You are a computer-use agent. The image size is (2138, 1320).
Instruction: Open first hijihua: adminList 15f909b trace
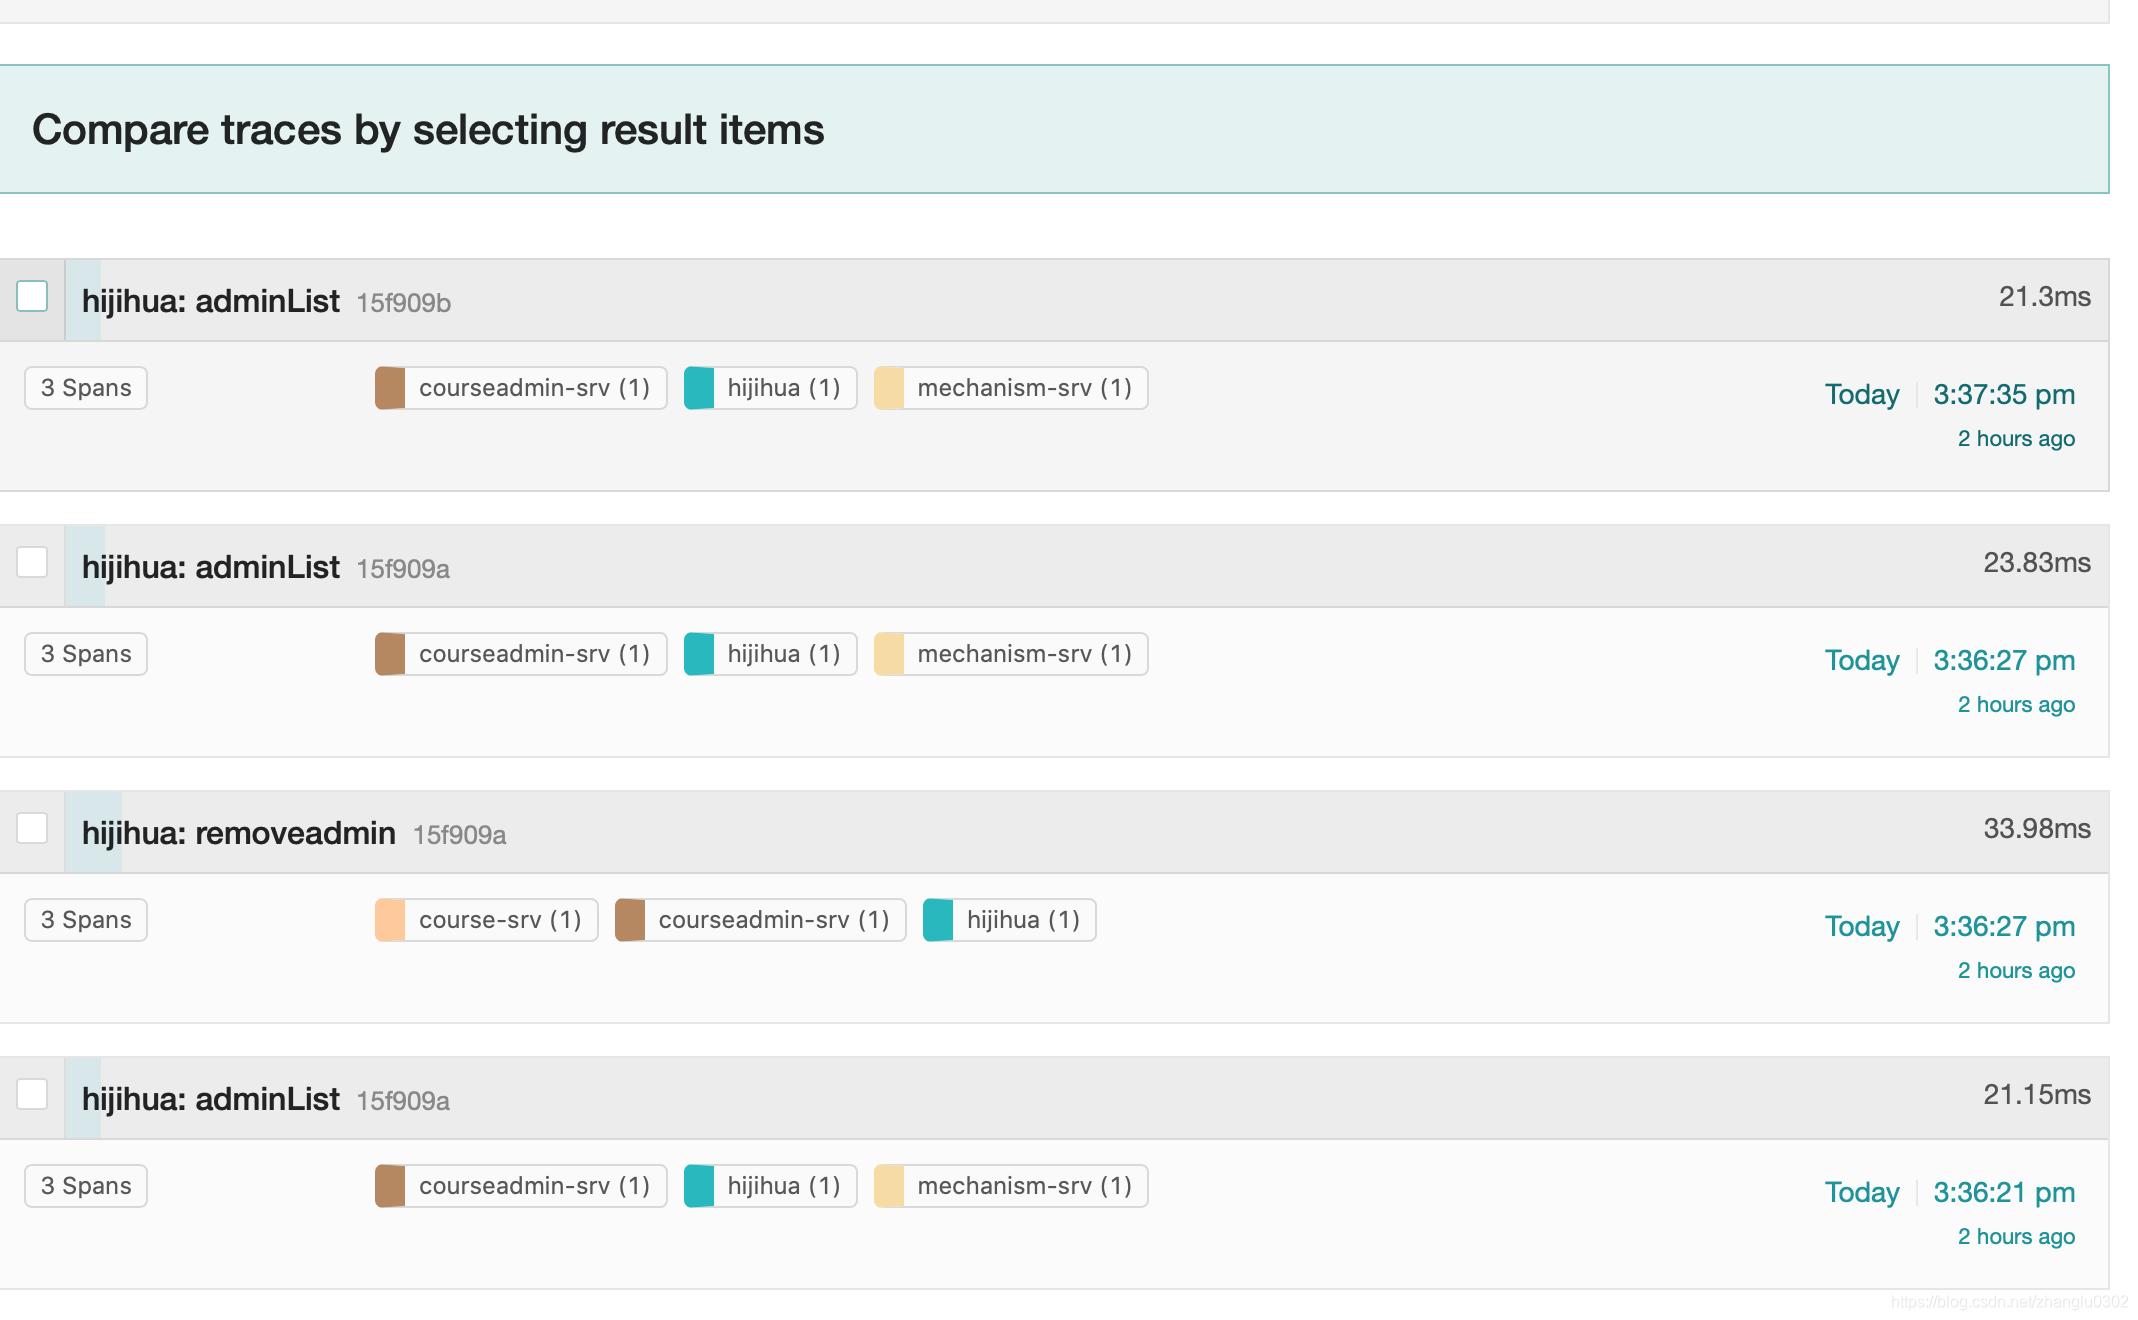(211, 301)
